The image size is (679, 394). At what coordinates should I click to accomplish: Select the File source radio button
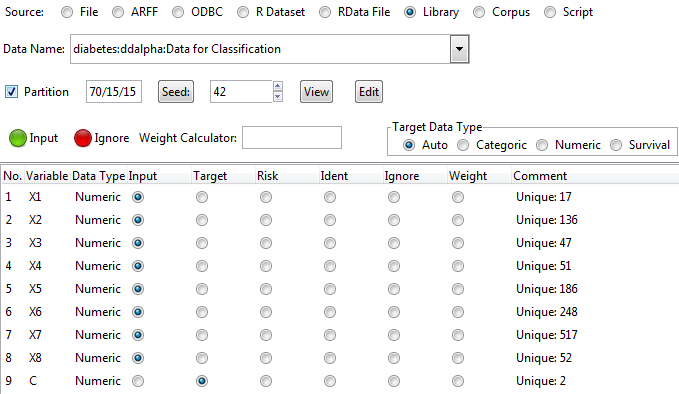point(67,12)
